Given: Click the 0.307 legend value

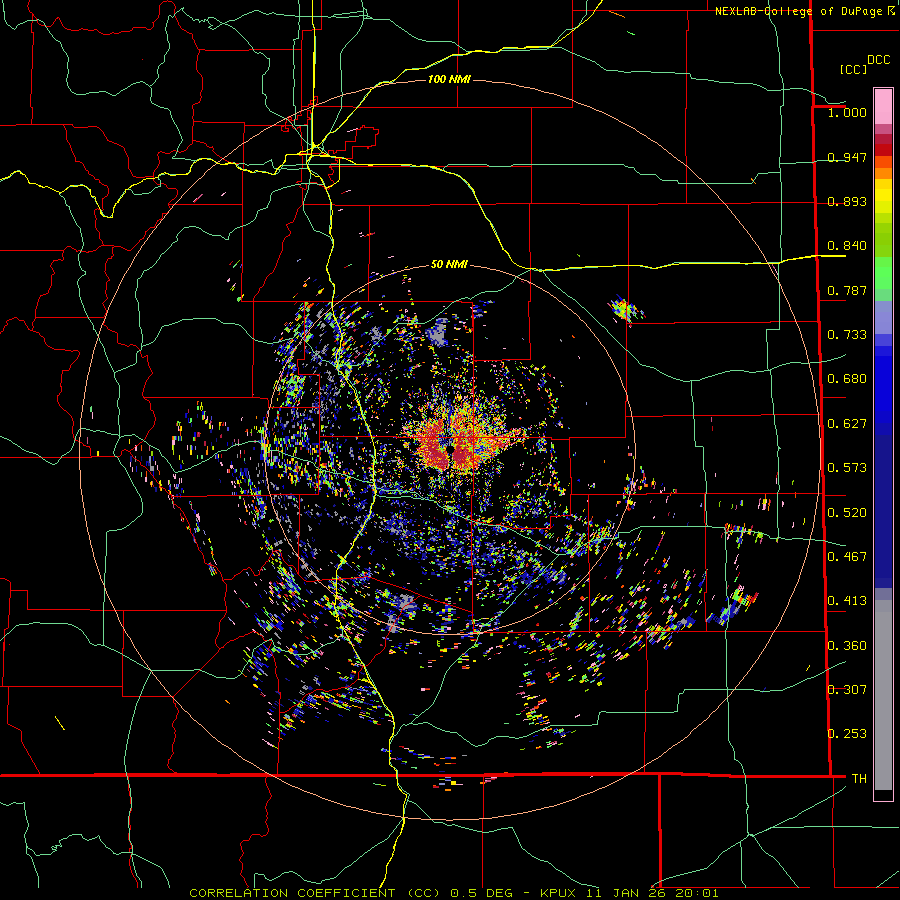Looking at the screenshot, I should pos(847,690).
